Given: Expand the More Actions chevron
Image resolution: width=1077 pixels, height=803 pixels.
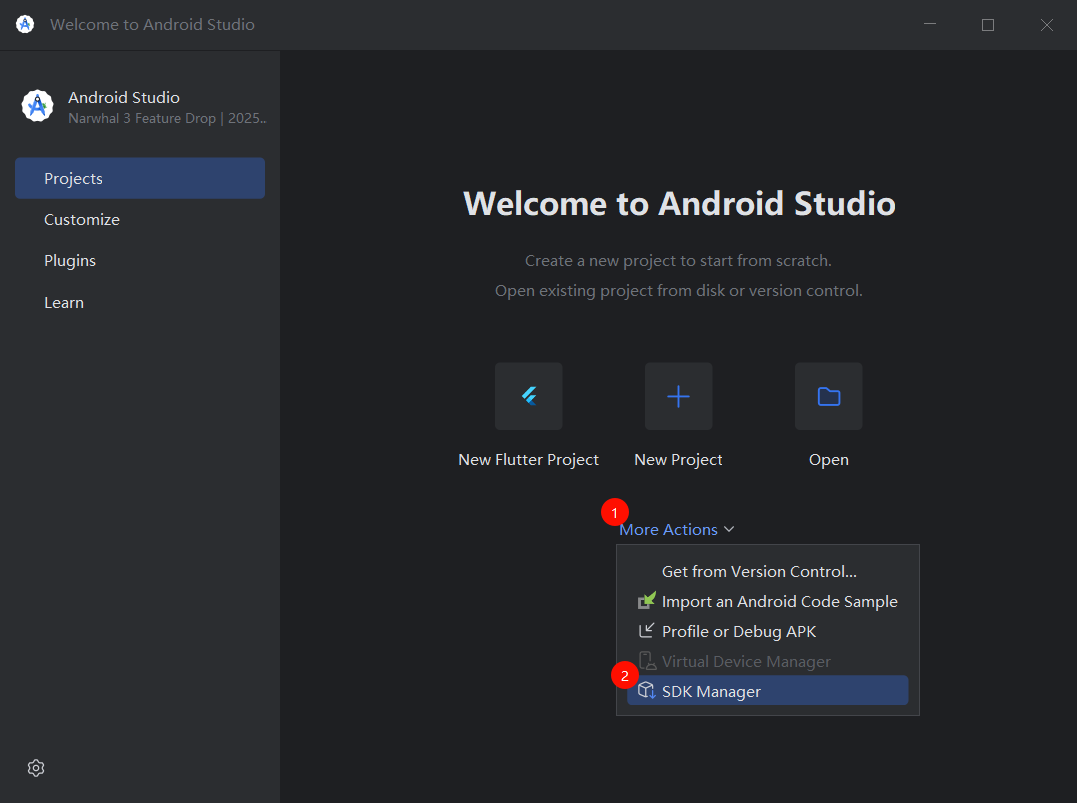Looking at the screenshot, I should point(729,530).
